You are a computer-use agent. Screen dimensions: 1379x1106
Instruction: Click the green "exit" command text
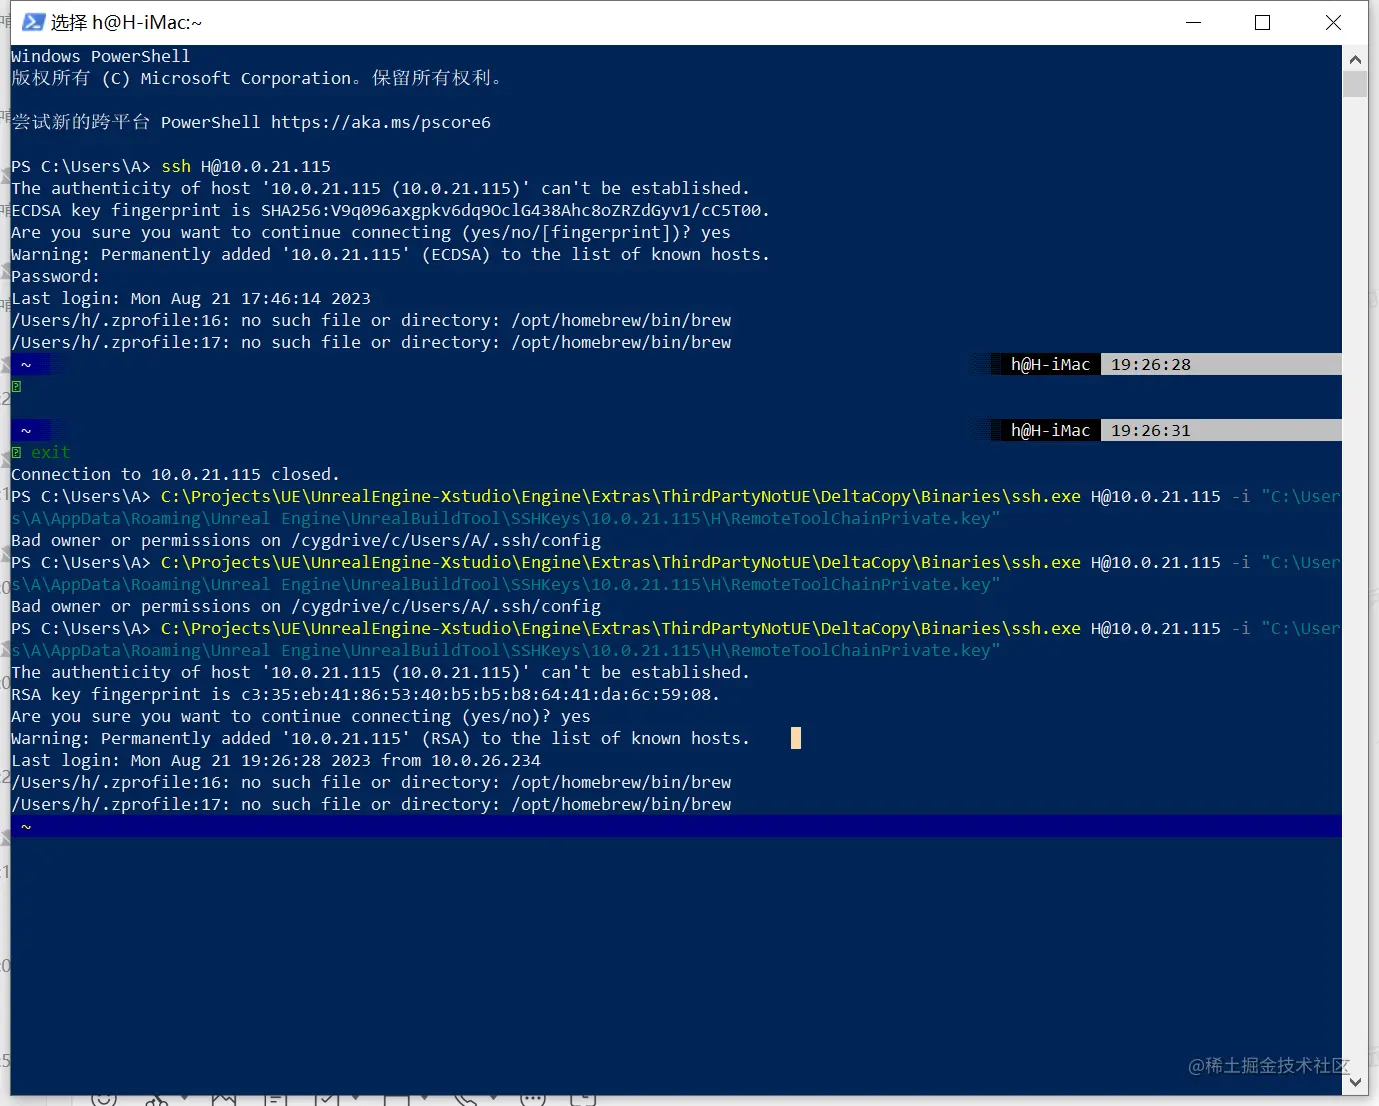pyautogui.click(x=50, y=452)
